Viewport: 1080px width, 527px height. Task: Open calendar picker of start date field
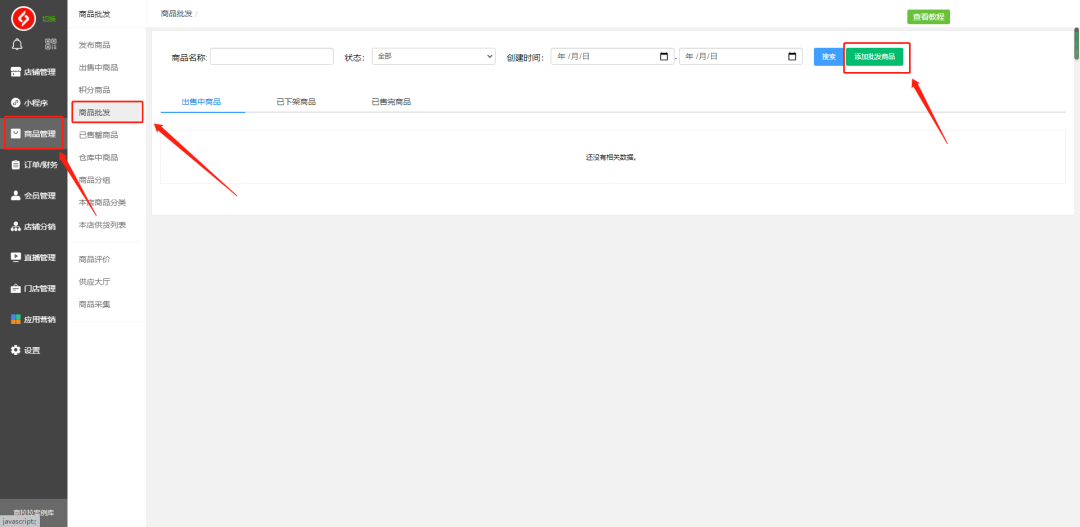point(664,56)
